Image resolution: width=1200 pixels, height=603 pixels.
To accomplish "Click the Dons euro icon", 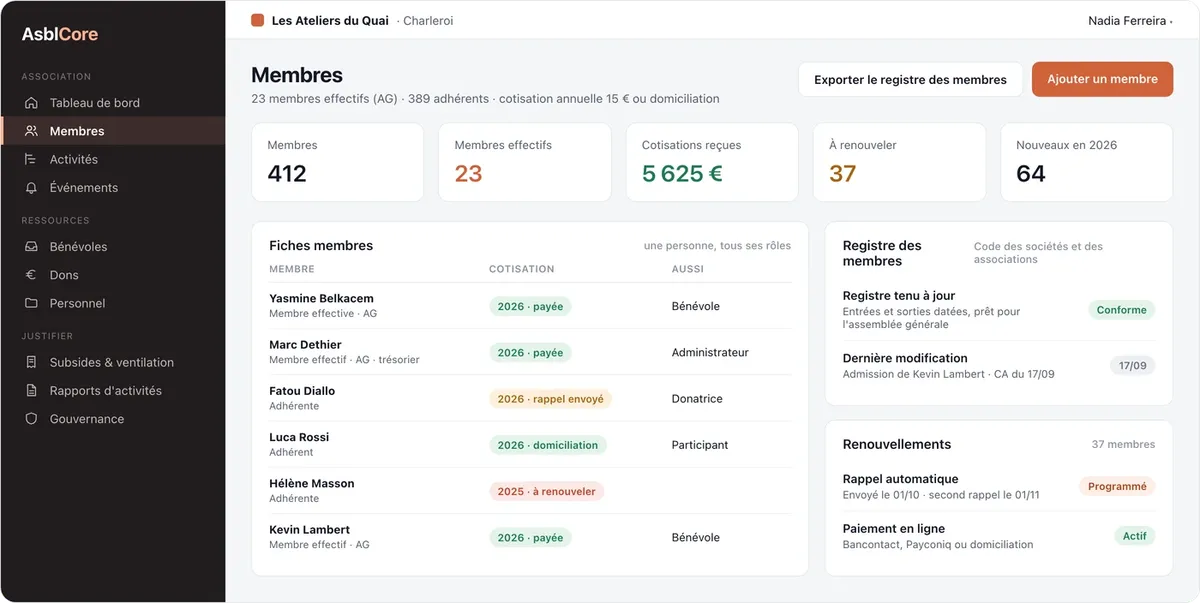I will 31,275.
